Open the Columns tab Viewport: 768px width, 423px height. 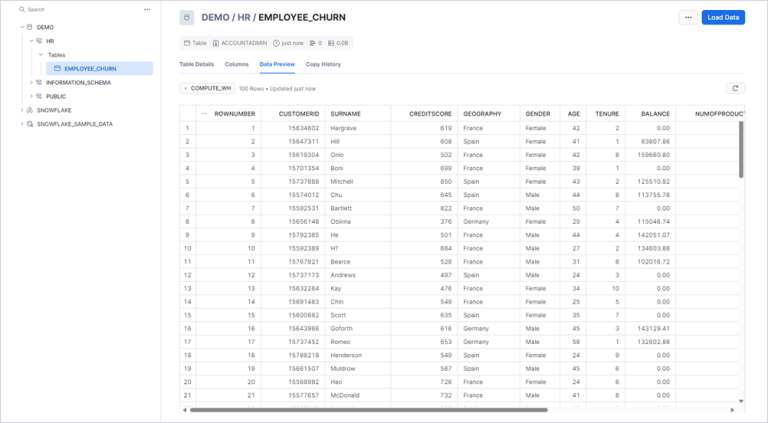point(237,64)
